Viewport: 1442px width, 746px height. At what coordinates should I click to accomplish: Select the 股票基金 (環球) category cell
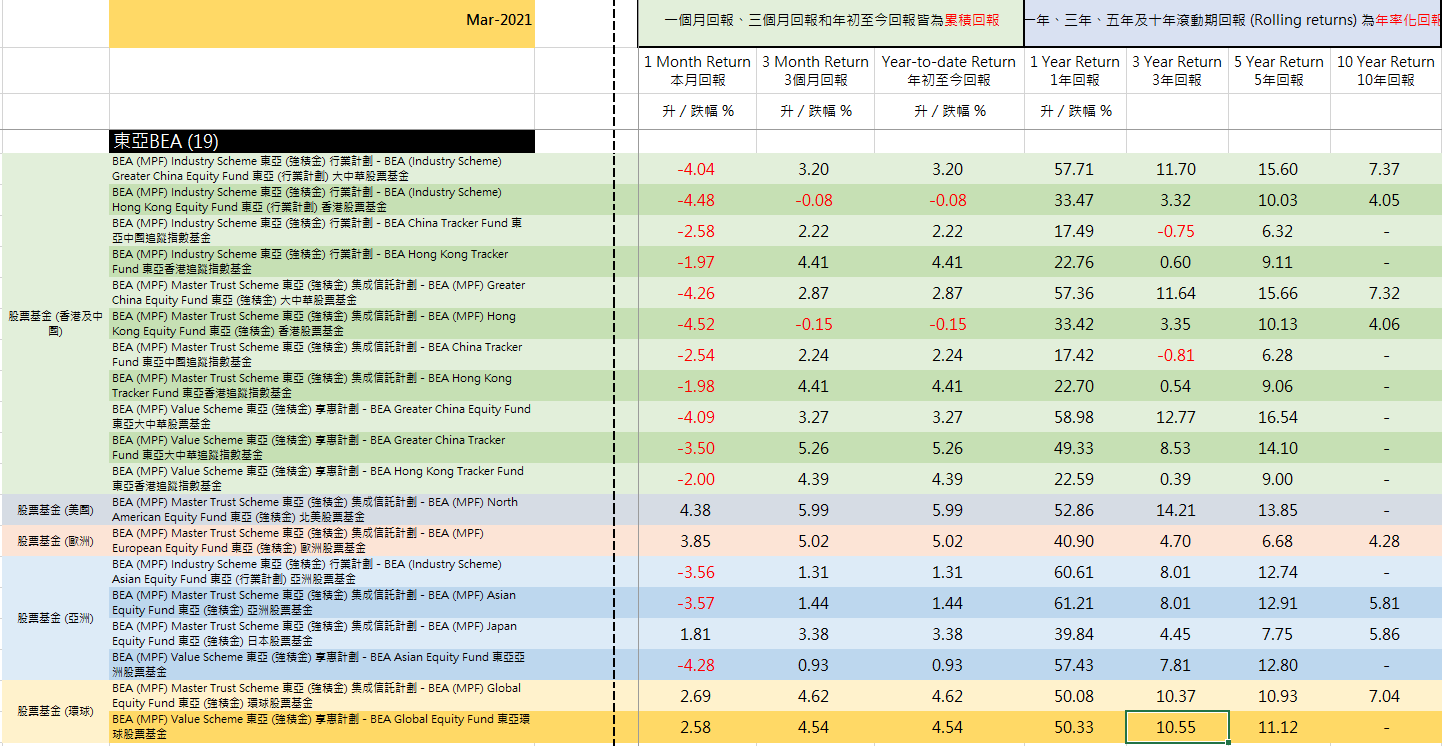pyautogui.click(x=55, y=711)
